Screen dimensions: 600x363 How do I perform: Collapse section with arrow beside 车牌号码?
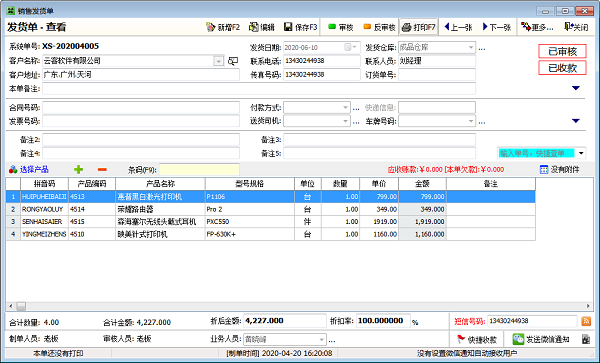click(576, 121)
